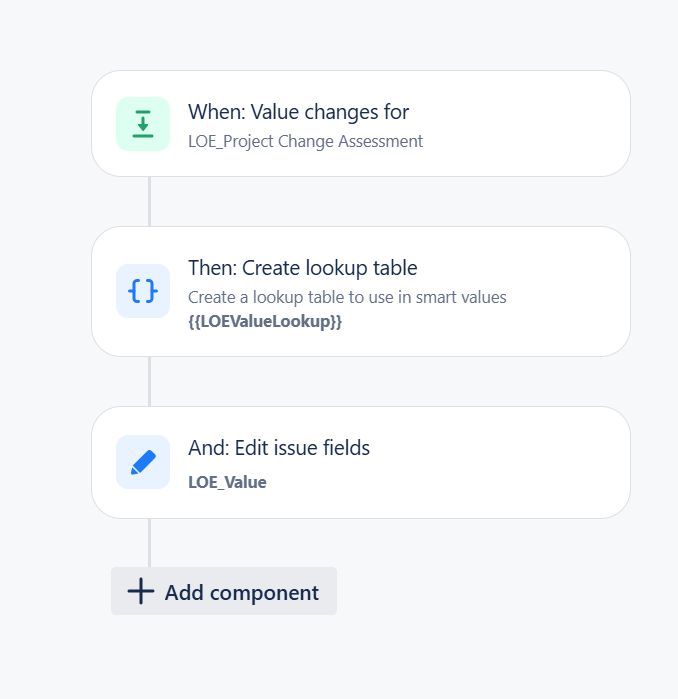The image size is (678, 699).
Task: Open the 'Then: Create lookup table' title
Action: (x=303, y=268)
